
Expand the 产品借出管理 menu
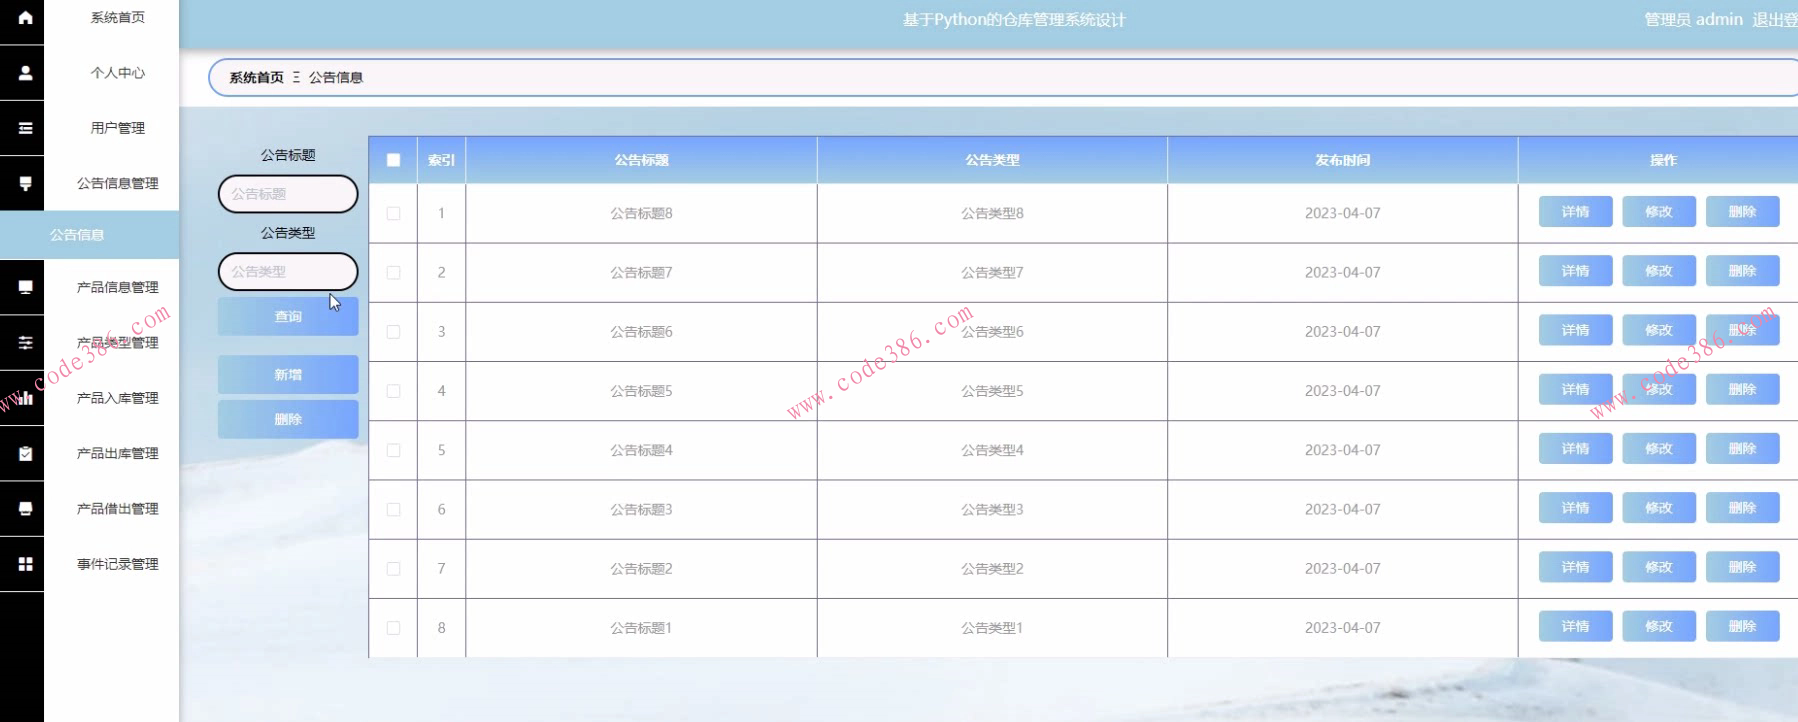(117, 509)
